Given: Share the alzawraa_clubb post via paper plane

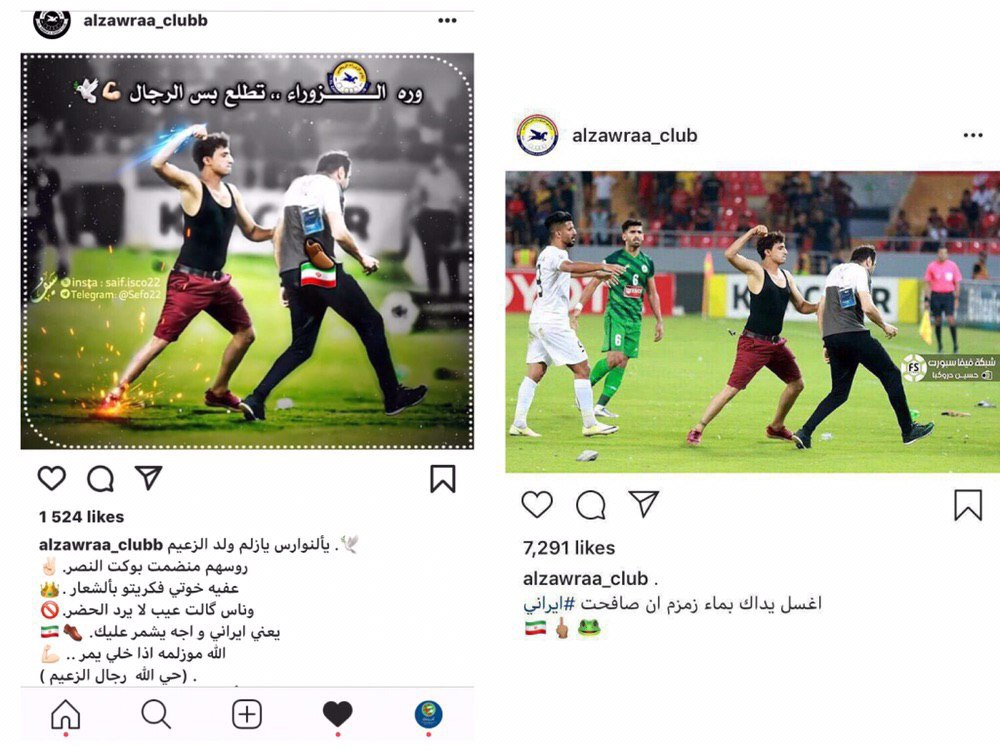Looking at the screenshot, I should coord(149,478).
